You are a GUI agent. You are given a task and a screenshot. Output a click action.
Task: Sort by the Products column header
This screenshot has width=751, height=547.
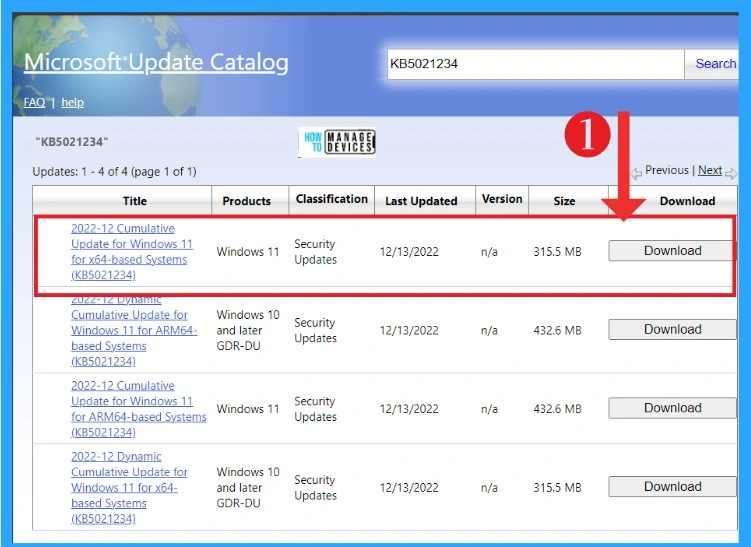pyautogui.click(x=247, y=201)
